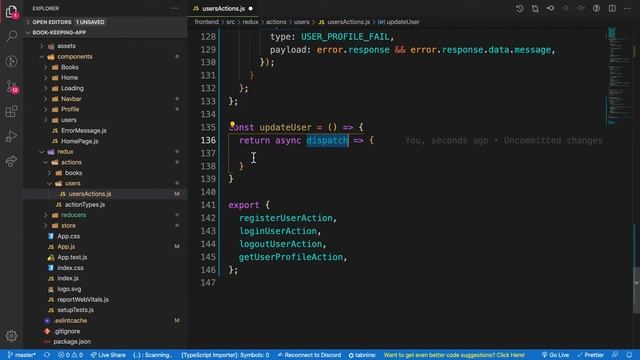This screenshot has width=640, height=360.
Task: Click the editor vertical scrollbar thumb
Action: click(636, 289)
